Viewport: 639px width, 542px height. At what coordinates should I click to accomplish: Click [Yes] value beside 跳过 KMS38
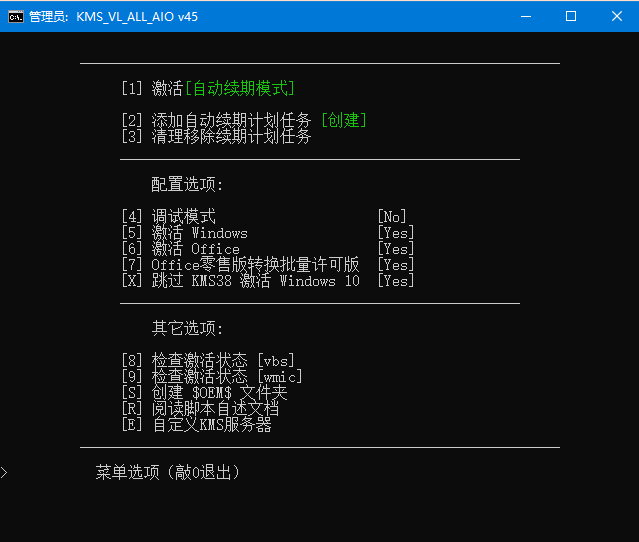click(x=396, y=281)
